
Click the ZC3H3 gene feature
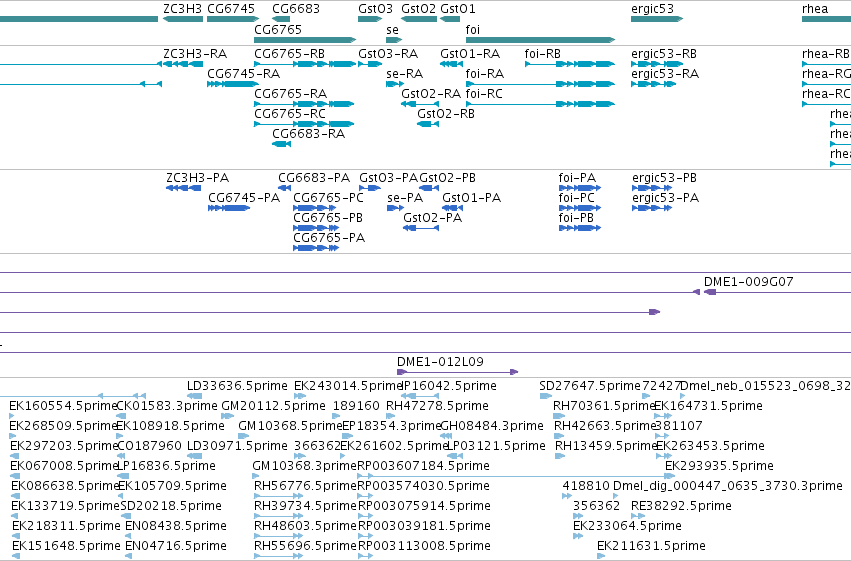(x=183, y=19)
